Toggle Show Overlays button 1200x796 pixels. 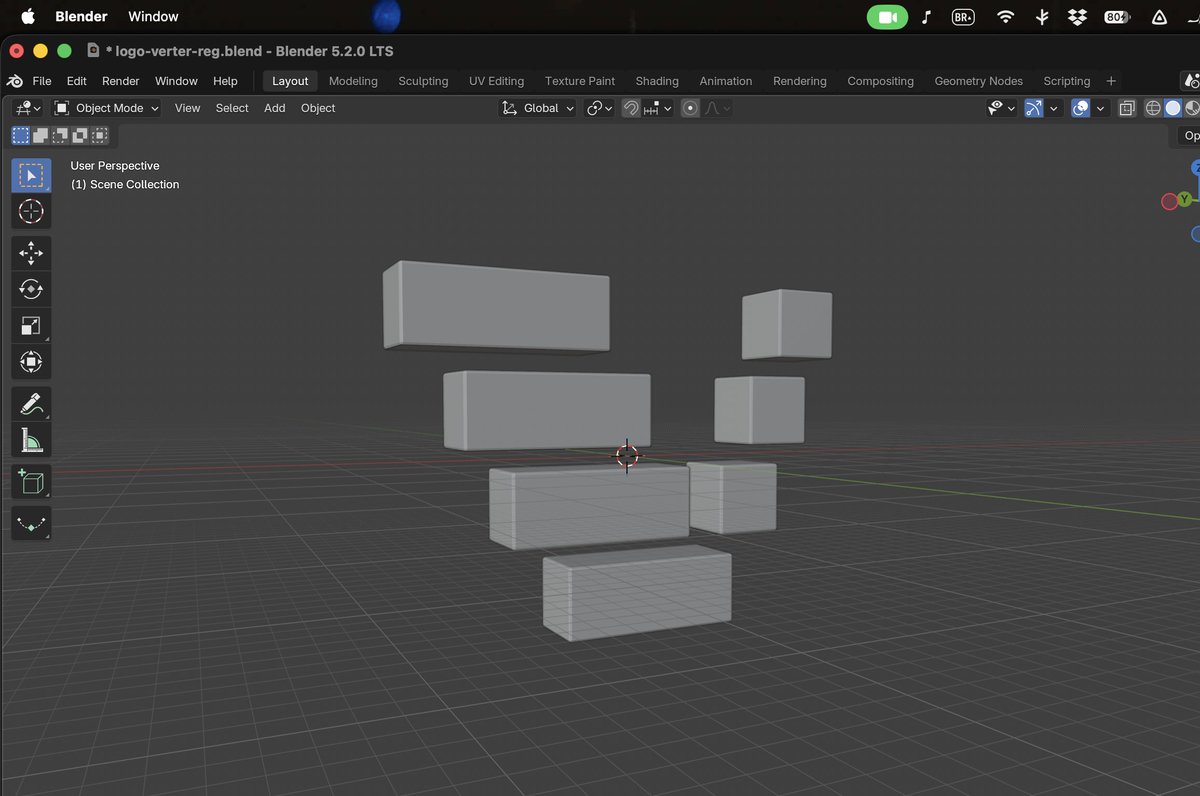(1080, 108)
